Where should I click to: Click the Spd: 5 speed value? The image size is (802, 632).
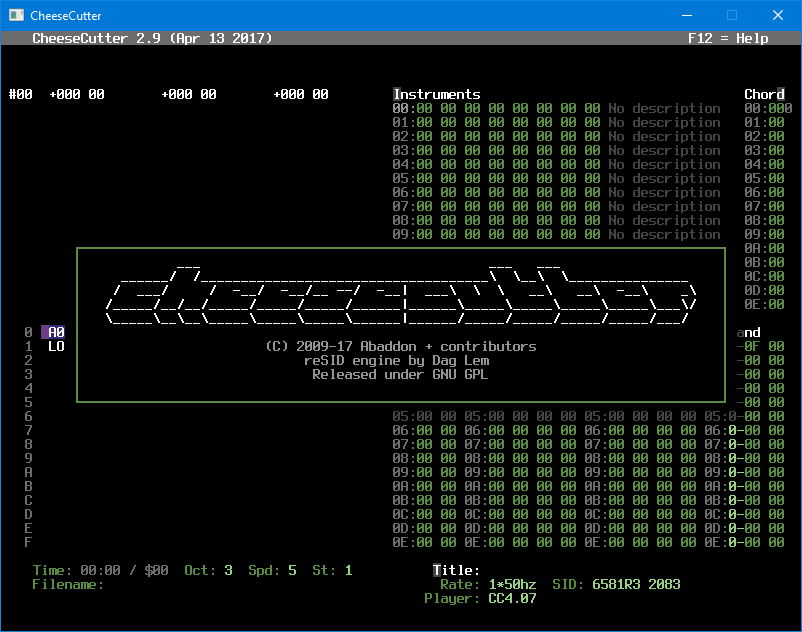292,571
